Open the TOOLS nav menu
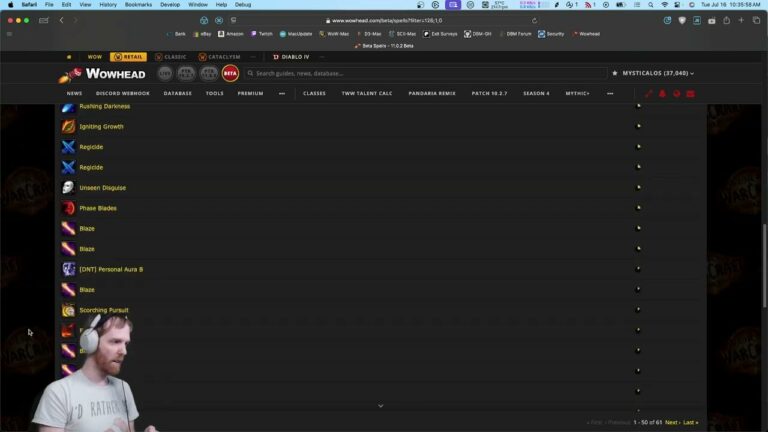 point(215,93)
